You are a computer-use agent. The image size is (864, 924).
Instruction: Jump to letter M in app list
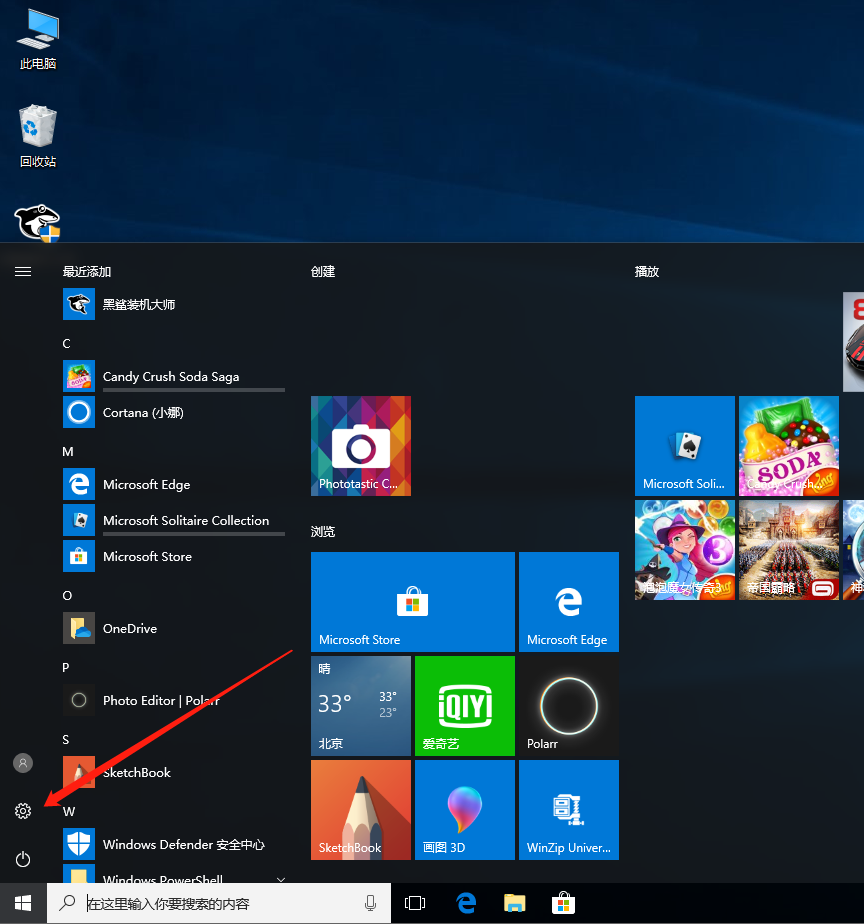68,451
